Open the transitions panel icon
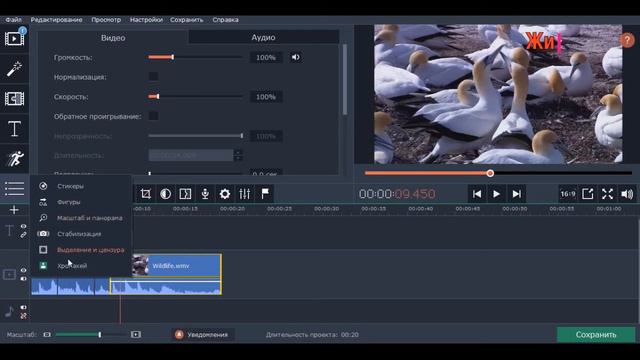Screen dimensions: 640x360 pos(14,99)
